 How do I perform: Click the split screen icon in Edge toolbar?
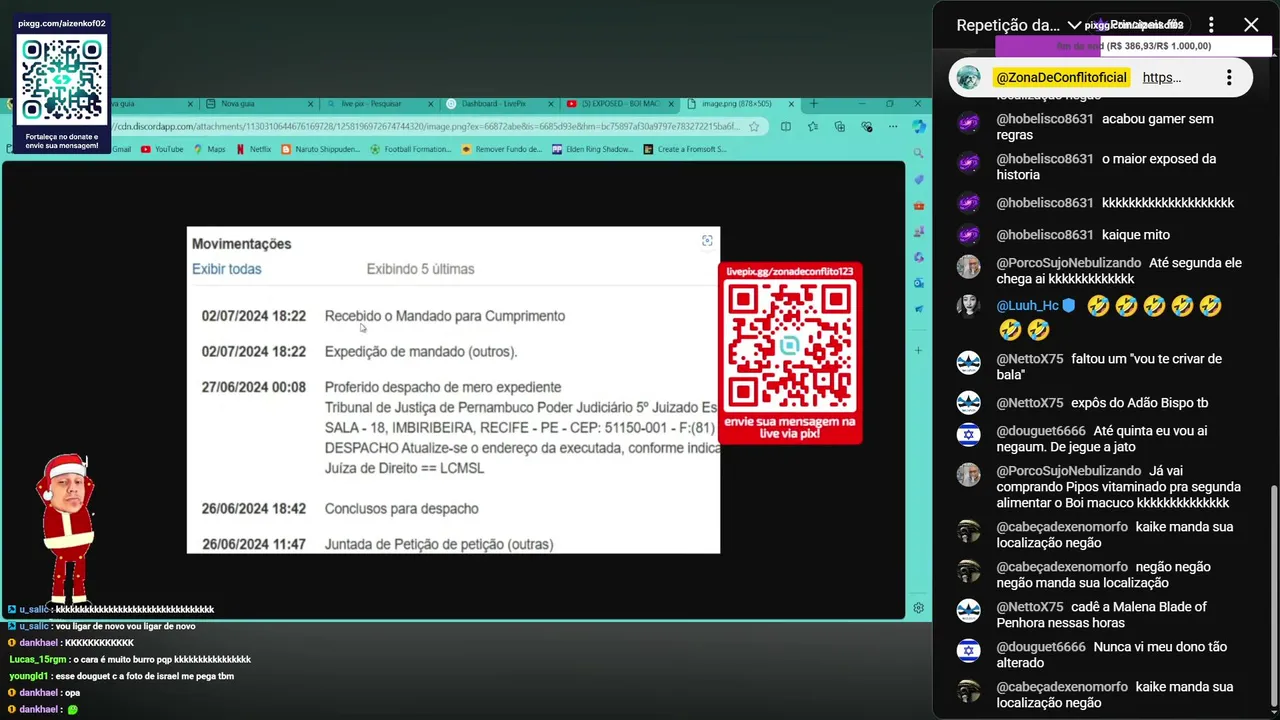[x=786, y=126]
